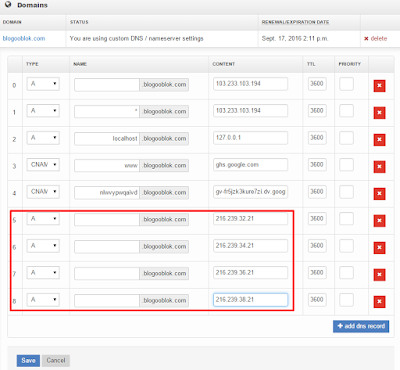Click name field in row 6
This screenshot has height=370, width=400.
click(x=107, y=247)
